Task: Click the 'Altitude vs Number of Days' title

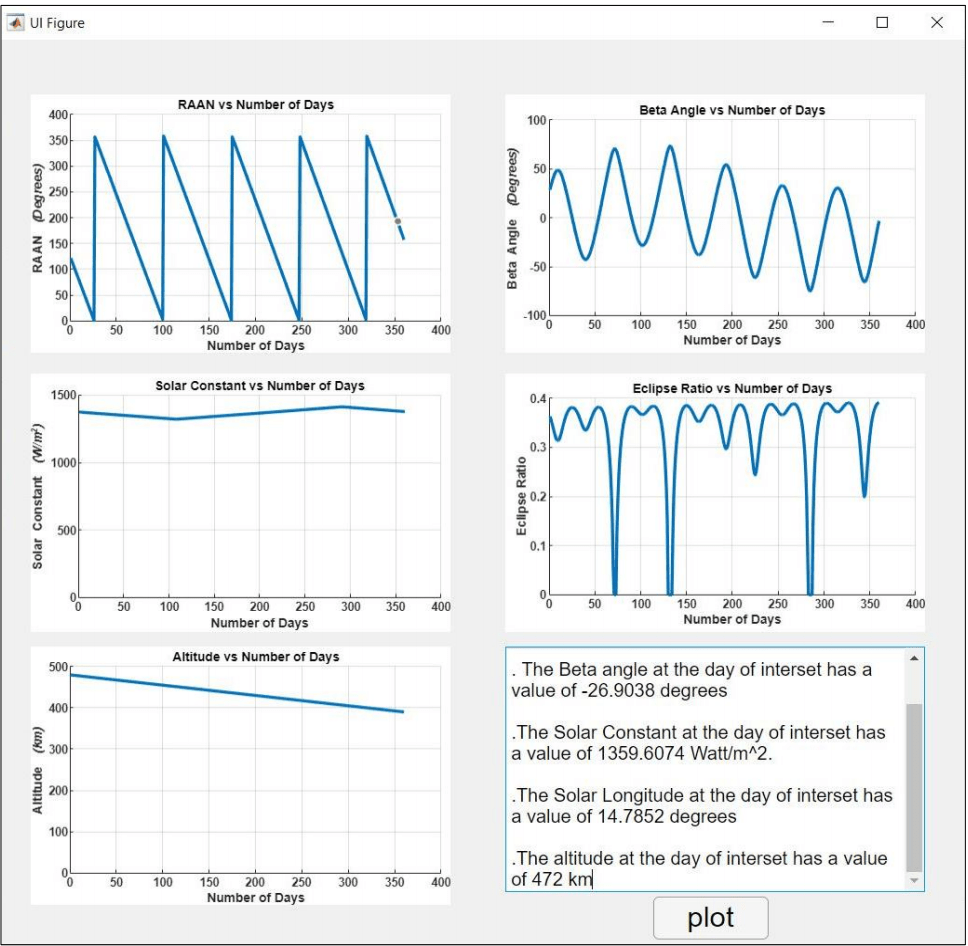Action: pyautogui.click(x=256, y=657)
